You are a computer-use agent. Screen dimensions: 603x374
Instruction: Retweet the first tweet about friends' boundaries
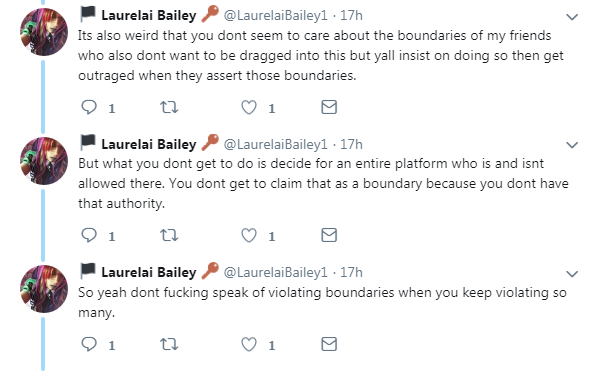169,107
